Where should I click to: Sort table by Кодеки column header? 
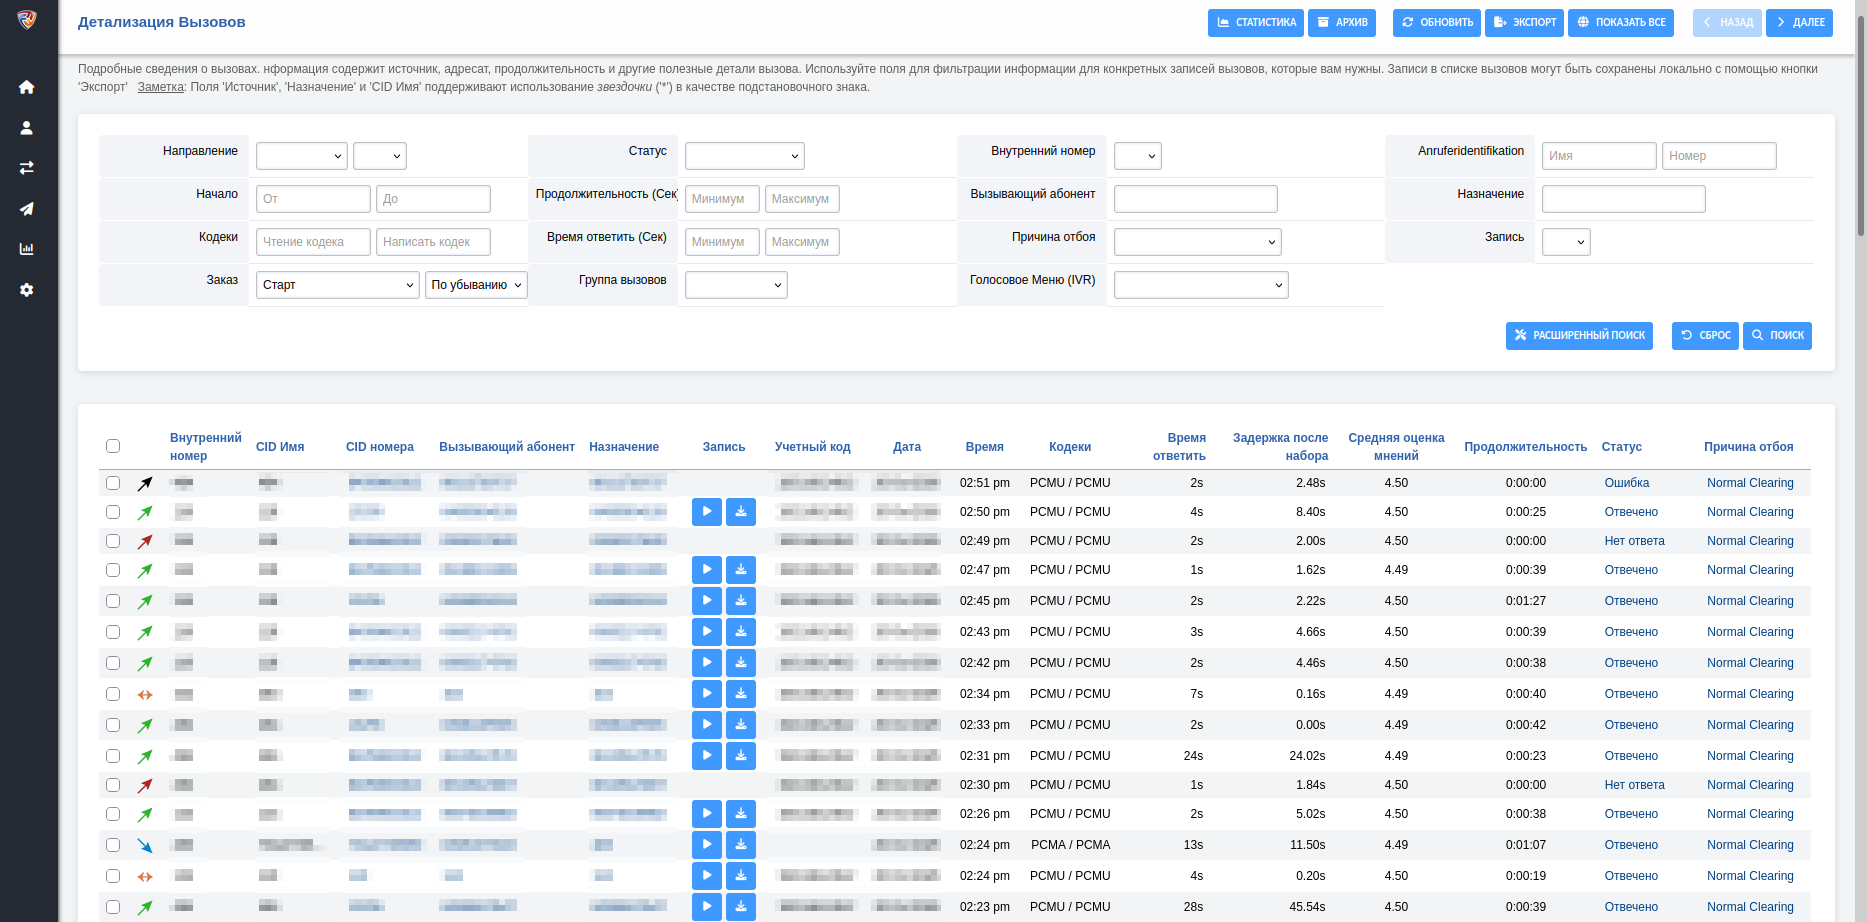[x=1070, y=447]
